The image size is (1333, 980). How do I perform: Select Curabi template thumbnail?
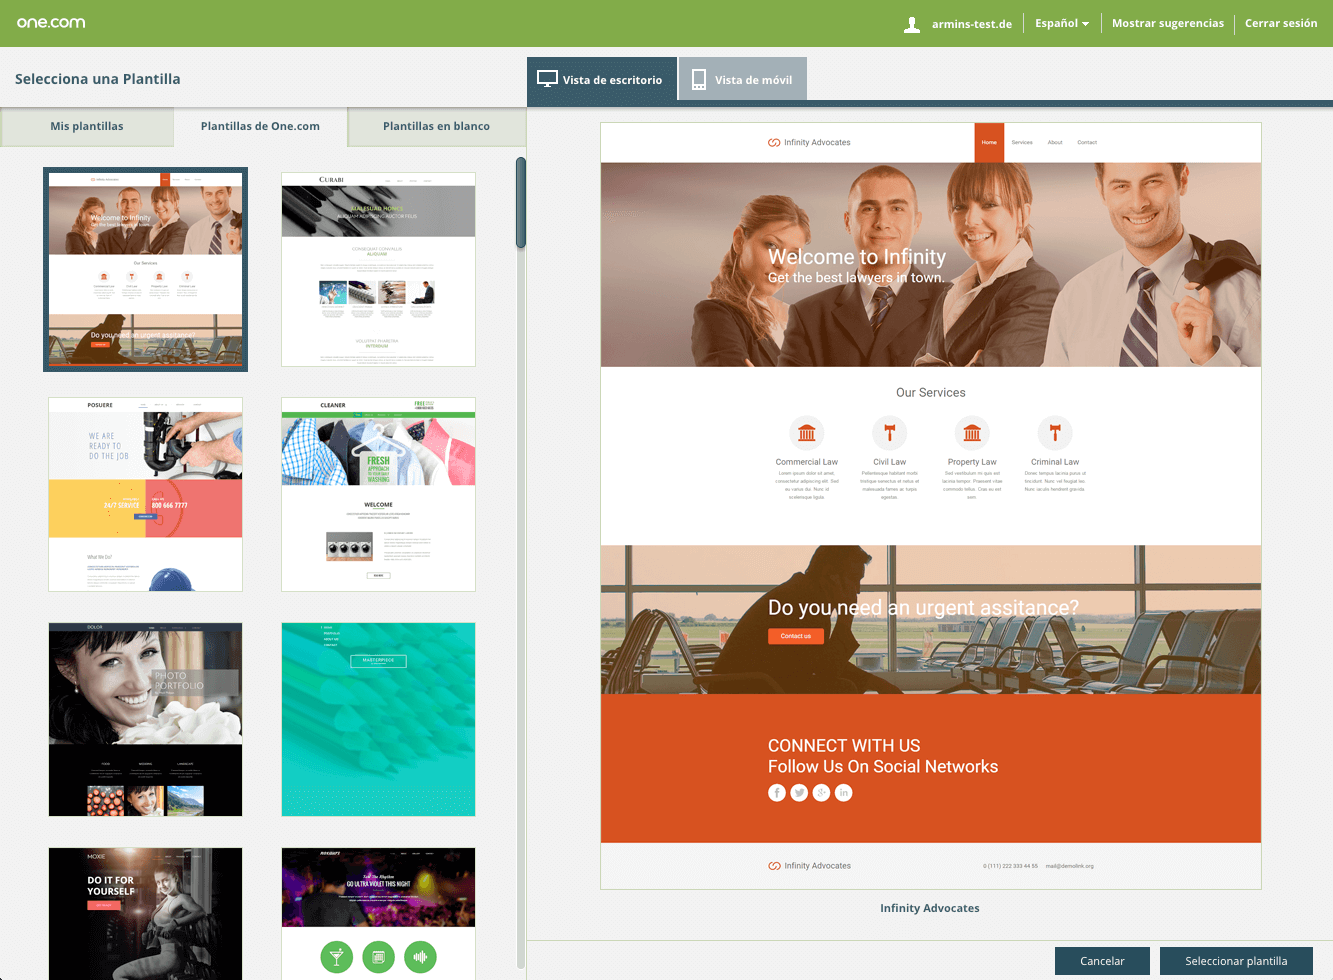378,270
